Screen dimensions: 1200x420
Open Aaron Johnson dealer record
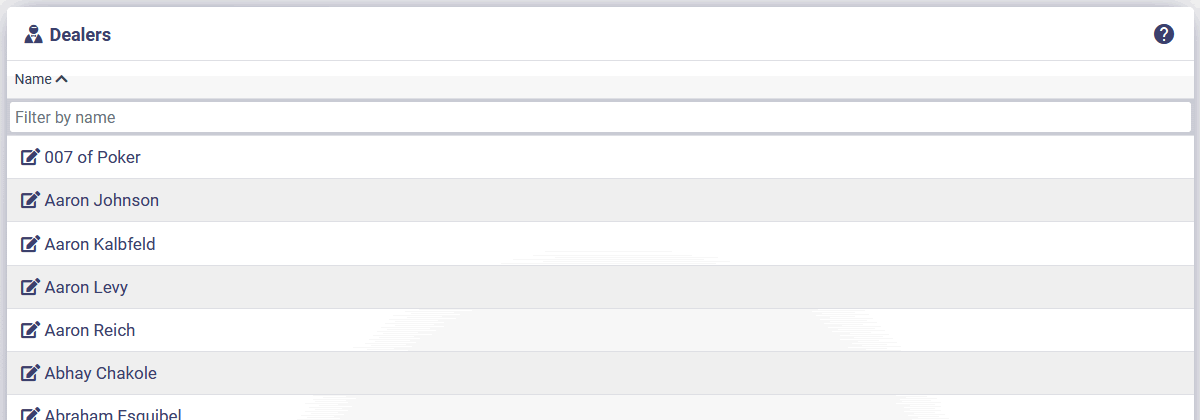102,200
